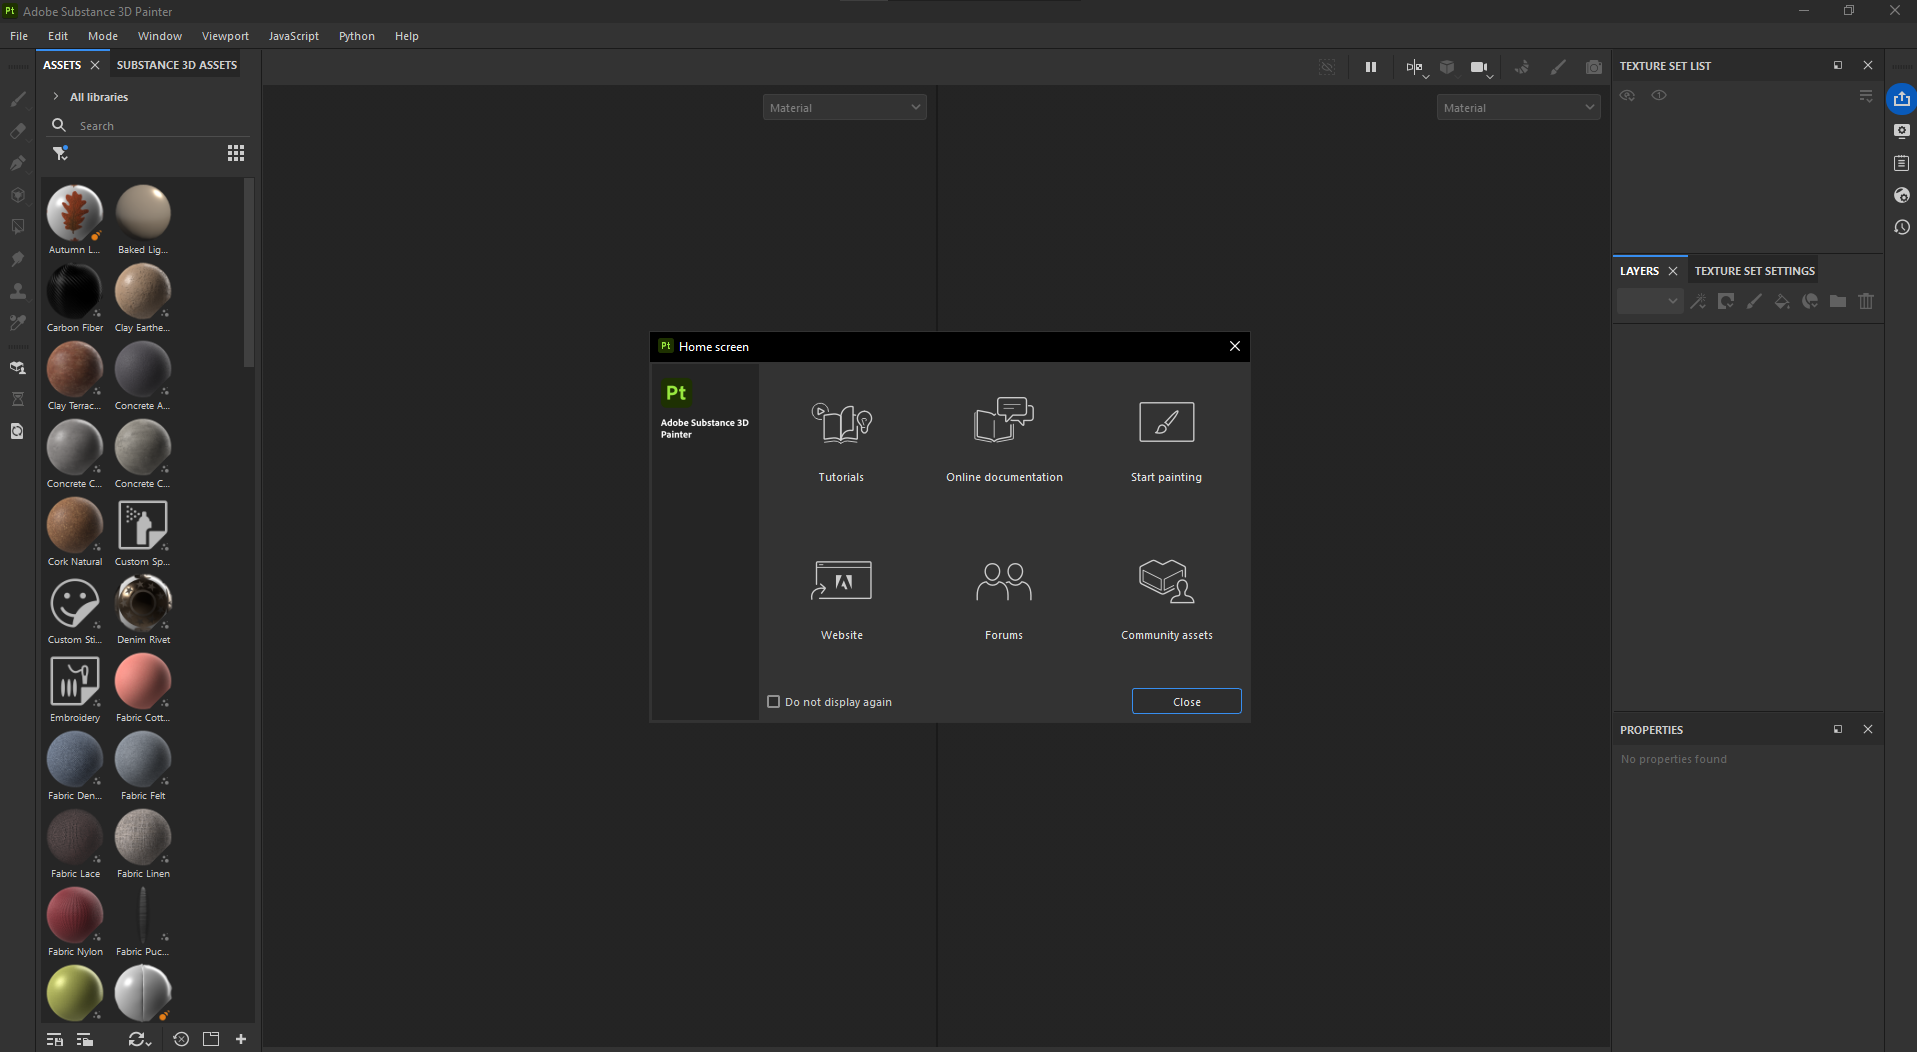Image resolution: width=1917 pixels, height=1052 pixels.
Task: Select the Paint brush tool in left toolbar
Action: coord(17,99)
